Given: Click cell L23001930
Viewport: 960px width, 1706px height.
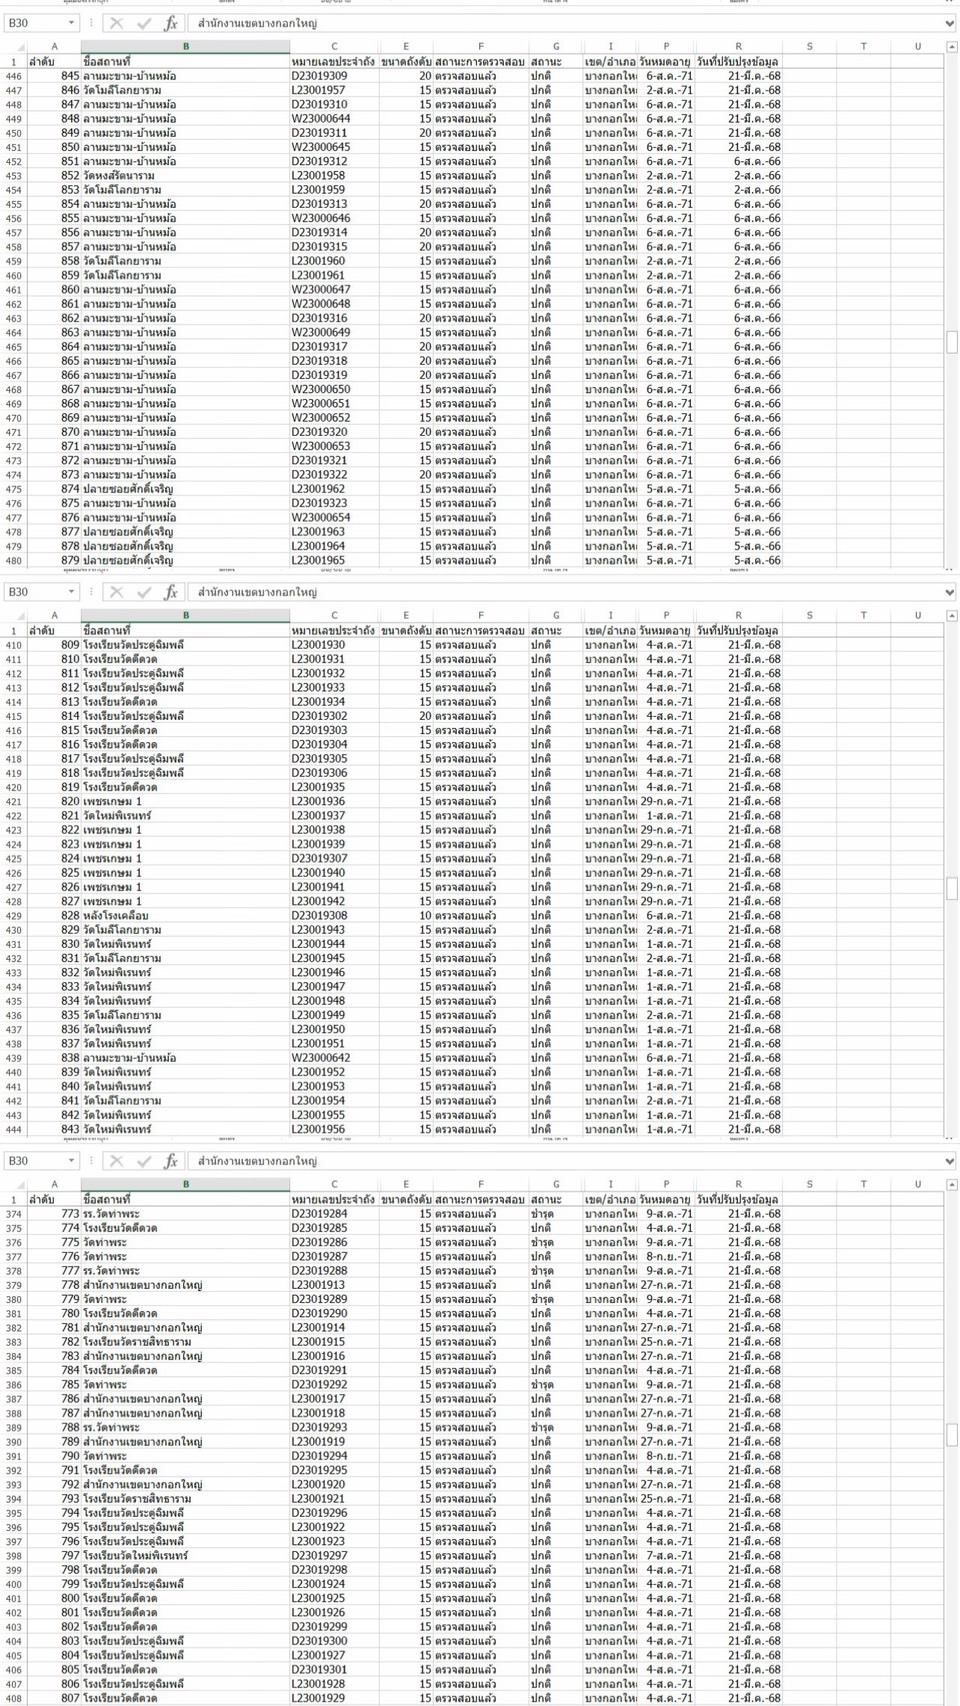Looking at the screenshot, I should point(334,645).
